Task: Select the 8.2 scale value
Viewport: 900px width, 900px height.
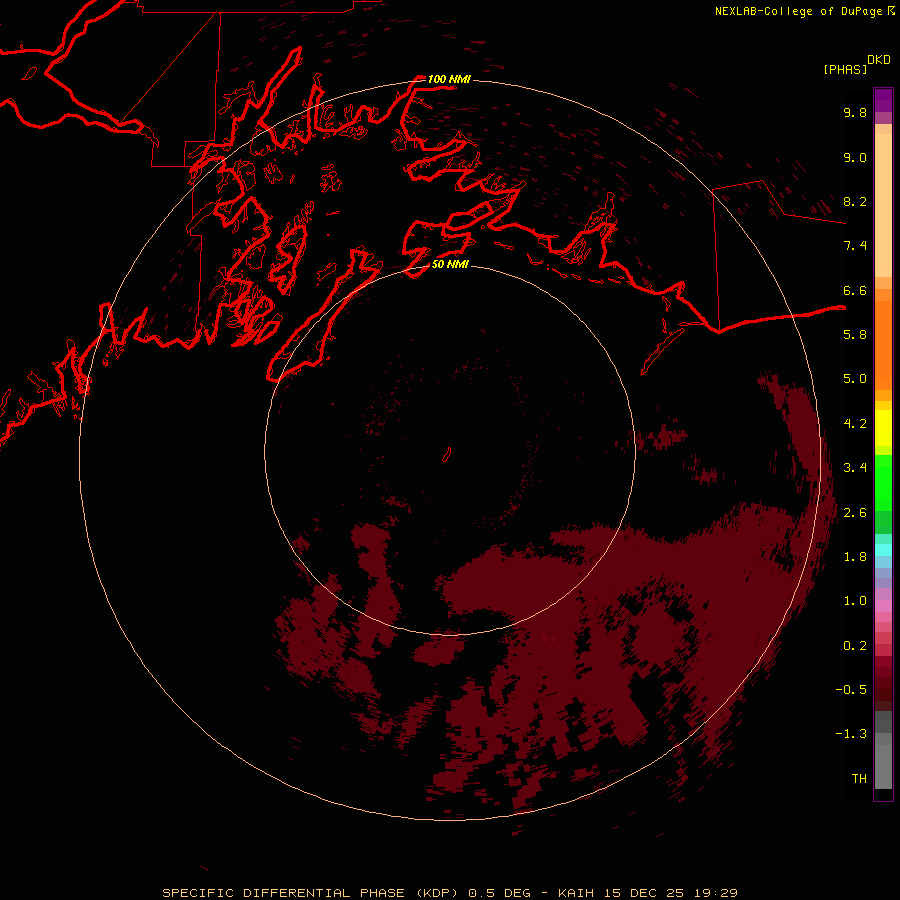Action: 855,201
